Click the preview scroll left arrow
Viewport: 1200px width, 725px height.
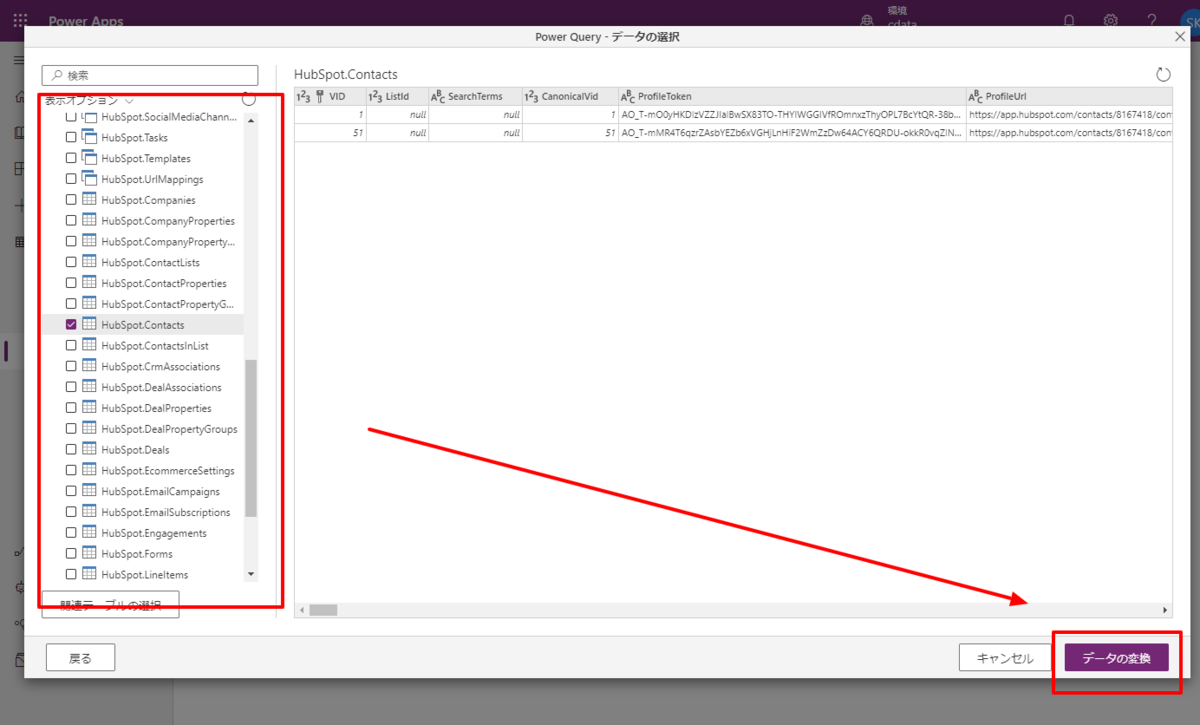[x=301, y=610]
